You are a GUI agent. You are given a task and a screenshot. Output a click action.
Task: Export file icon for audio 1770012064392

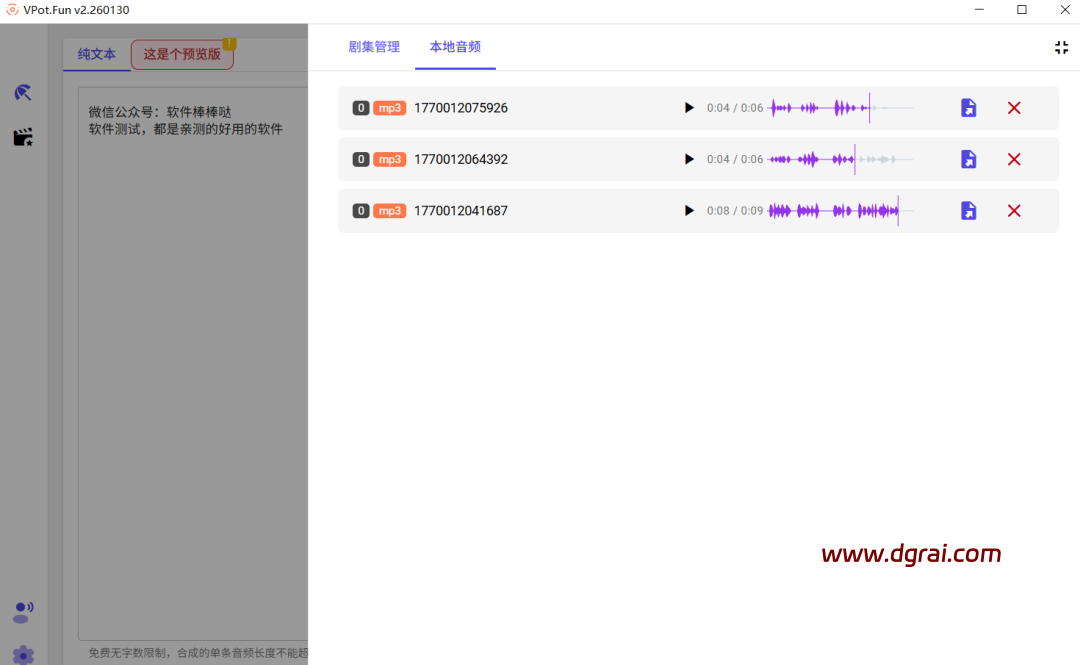pos(968,159)
